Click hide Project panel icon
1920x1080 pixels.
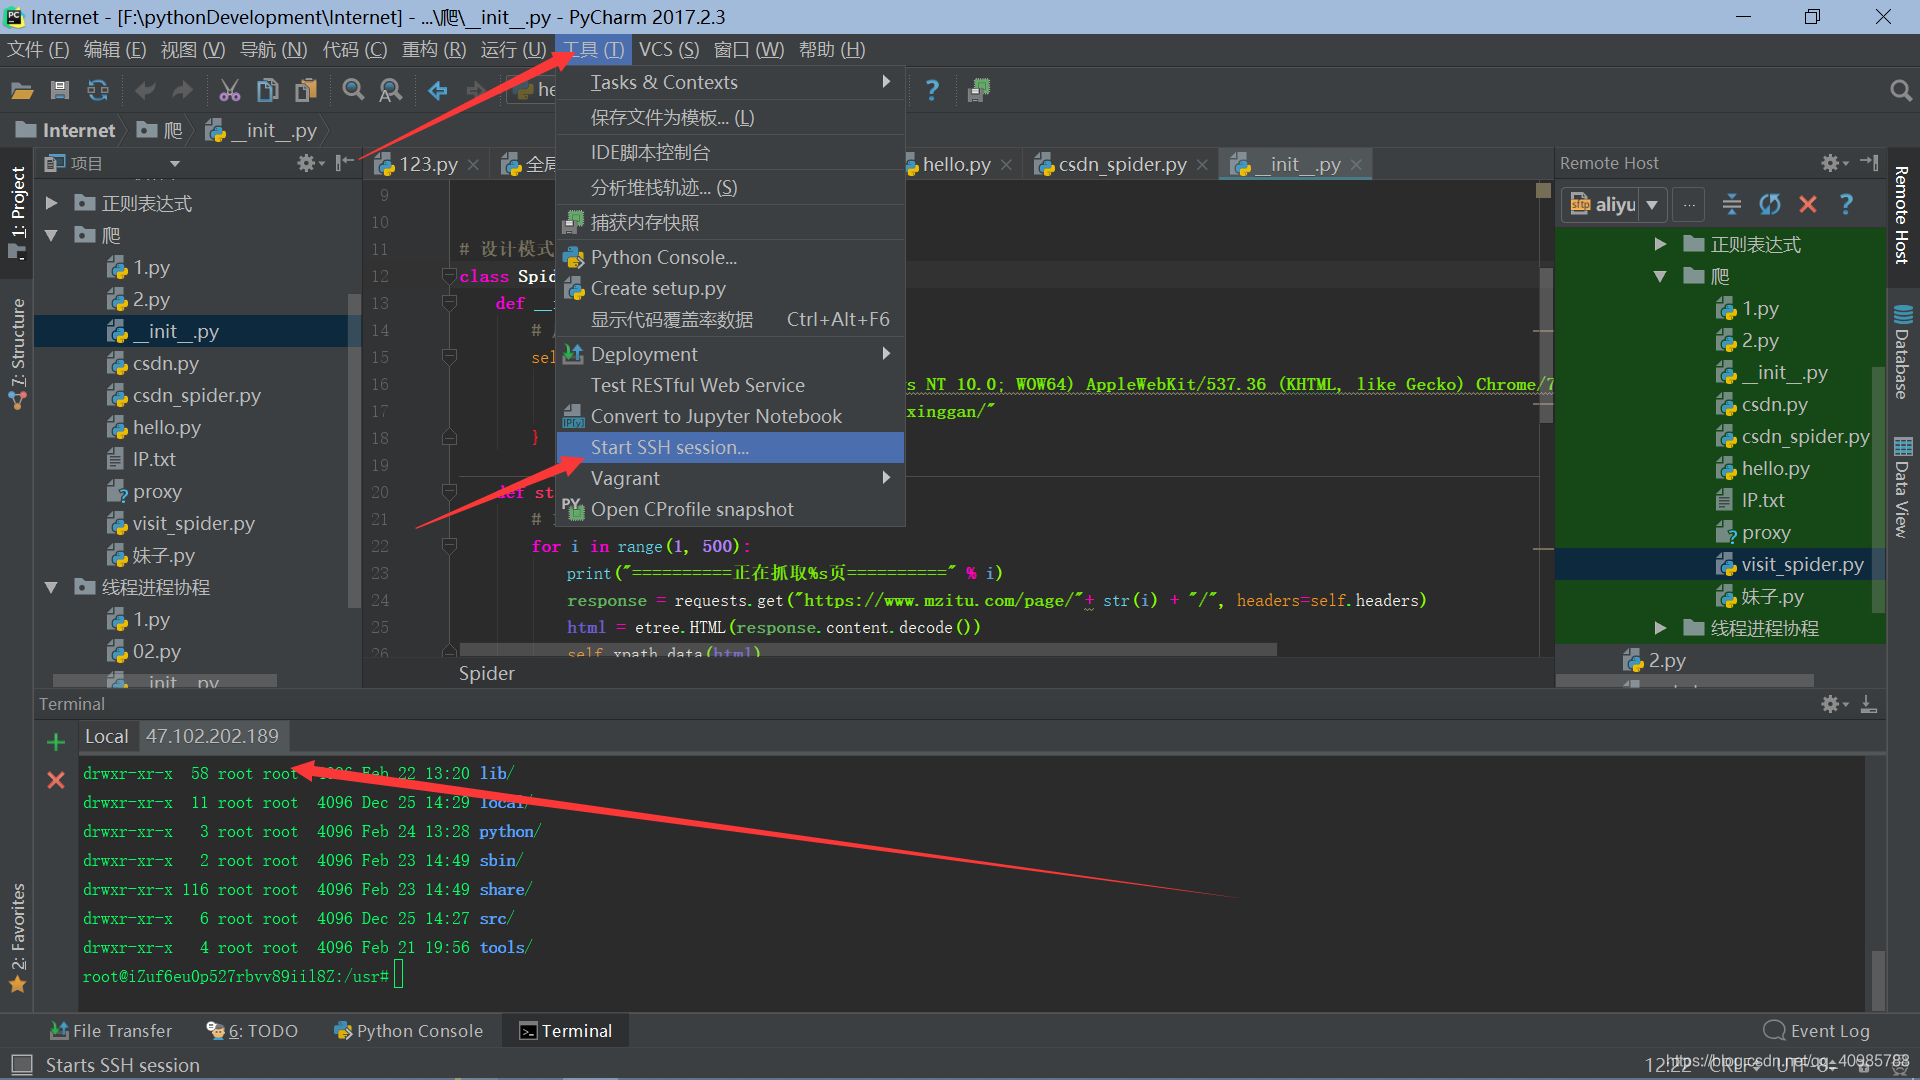(344, 163)
